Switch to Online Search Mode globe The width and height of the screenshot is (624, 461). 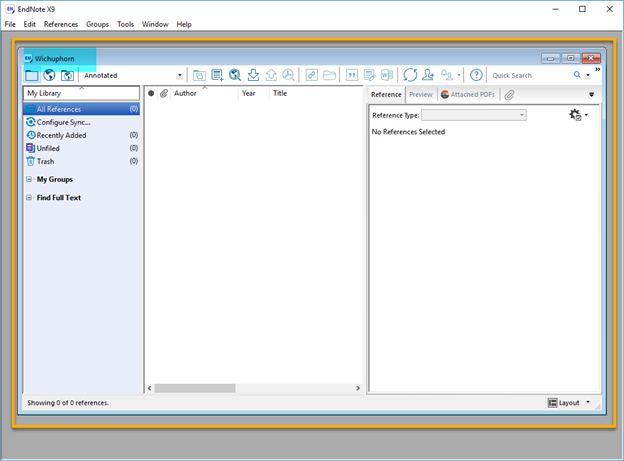[x=49, y=75]
